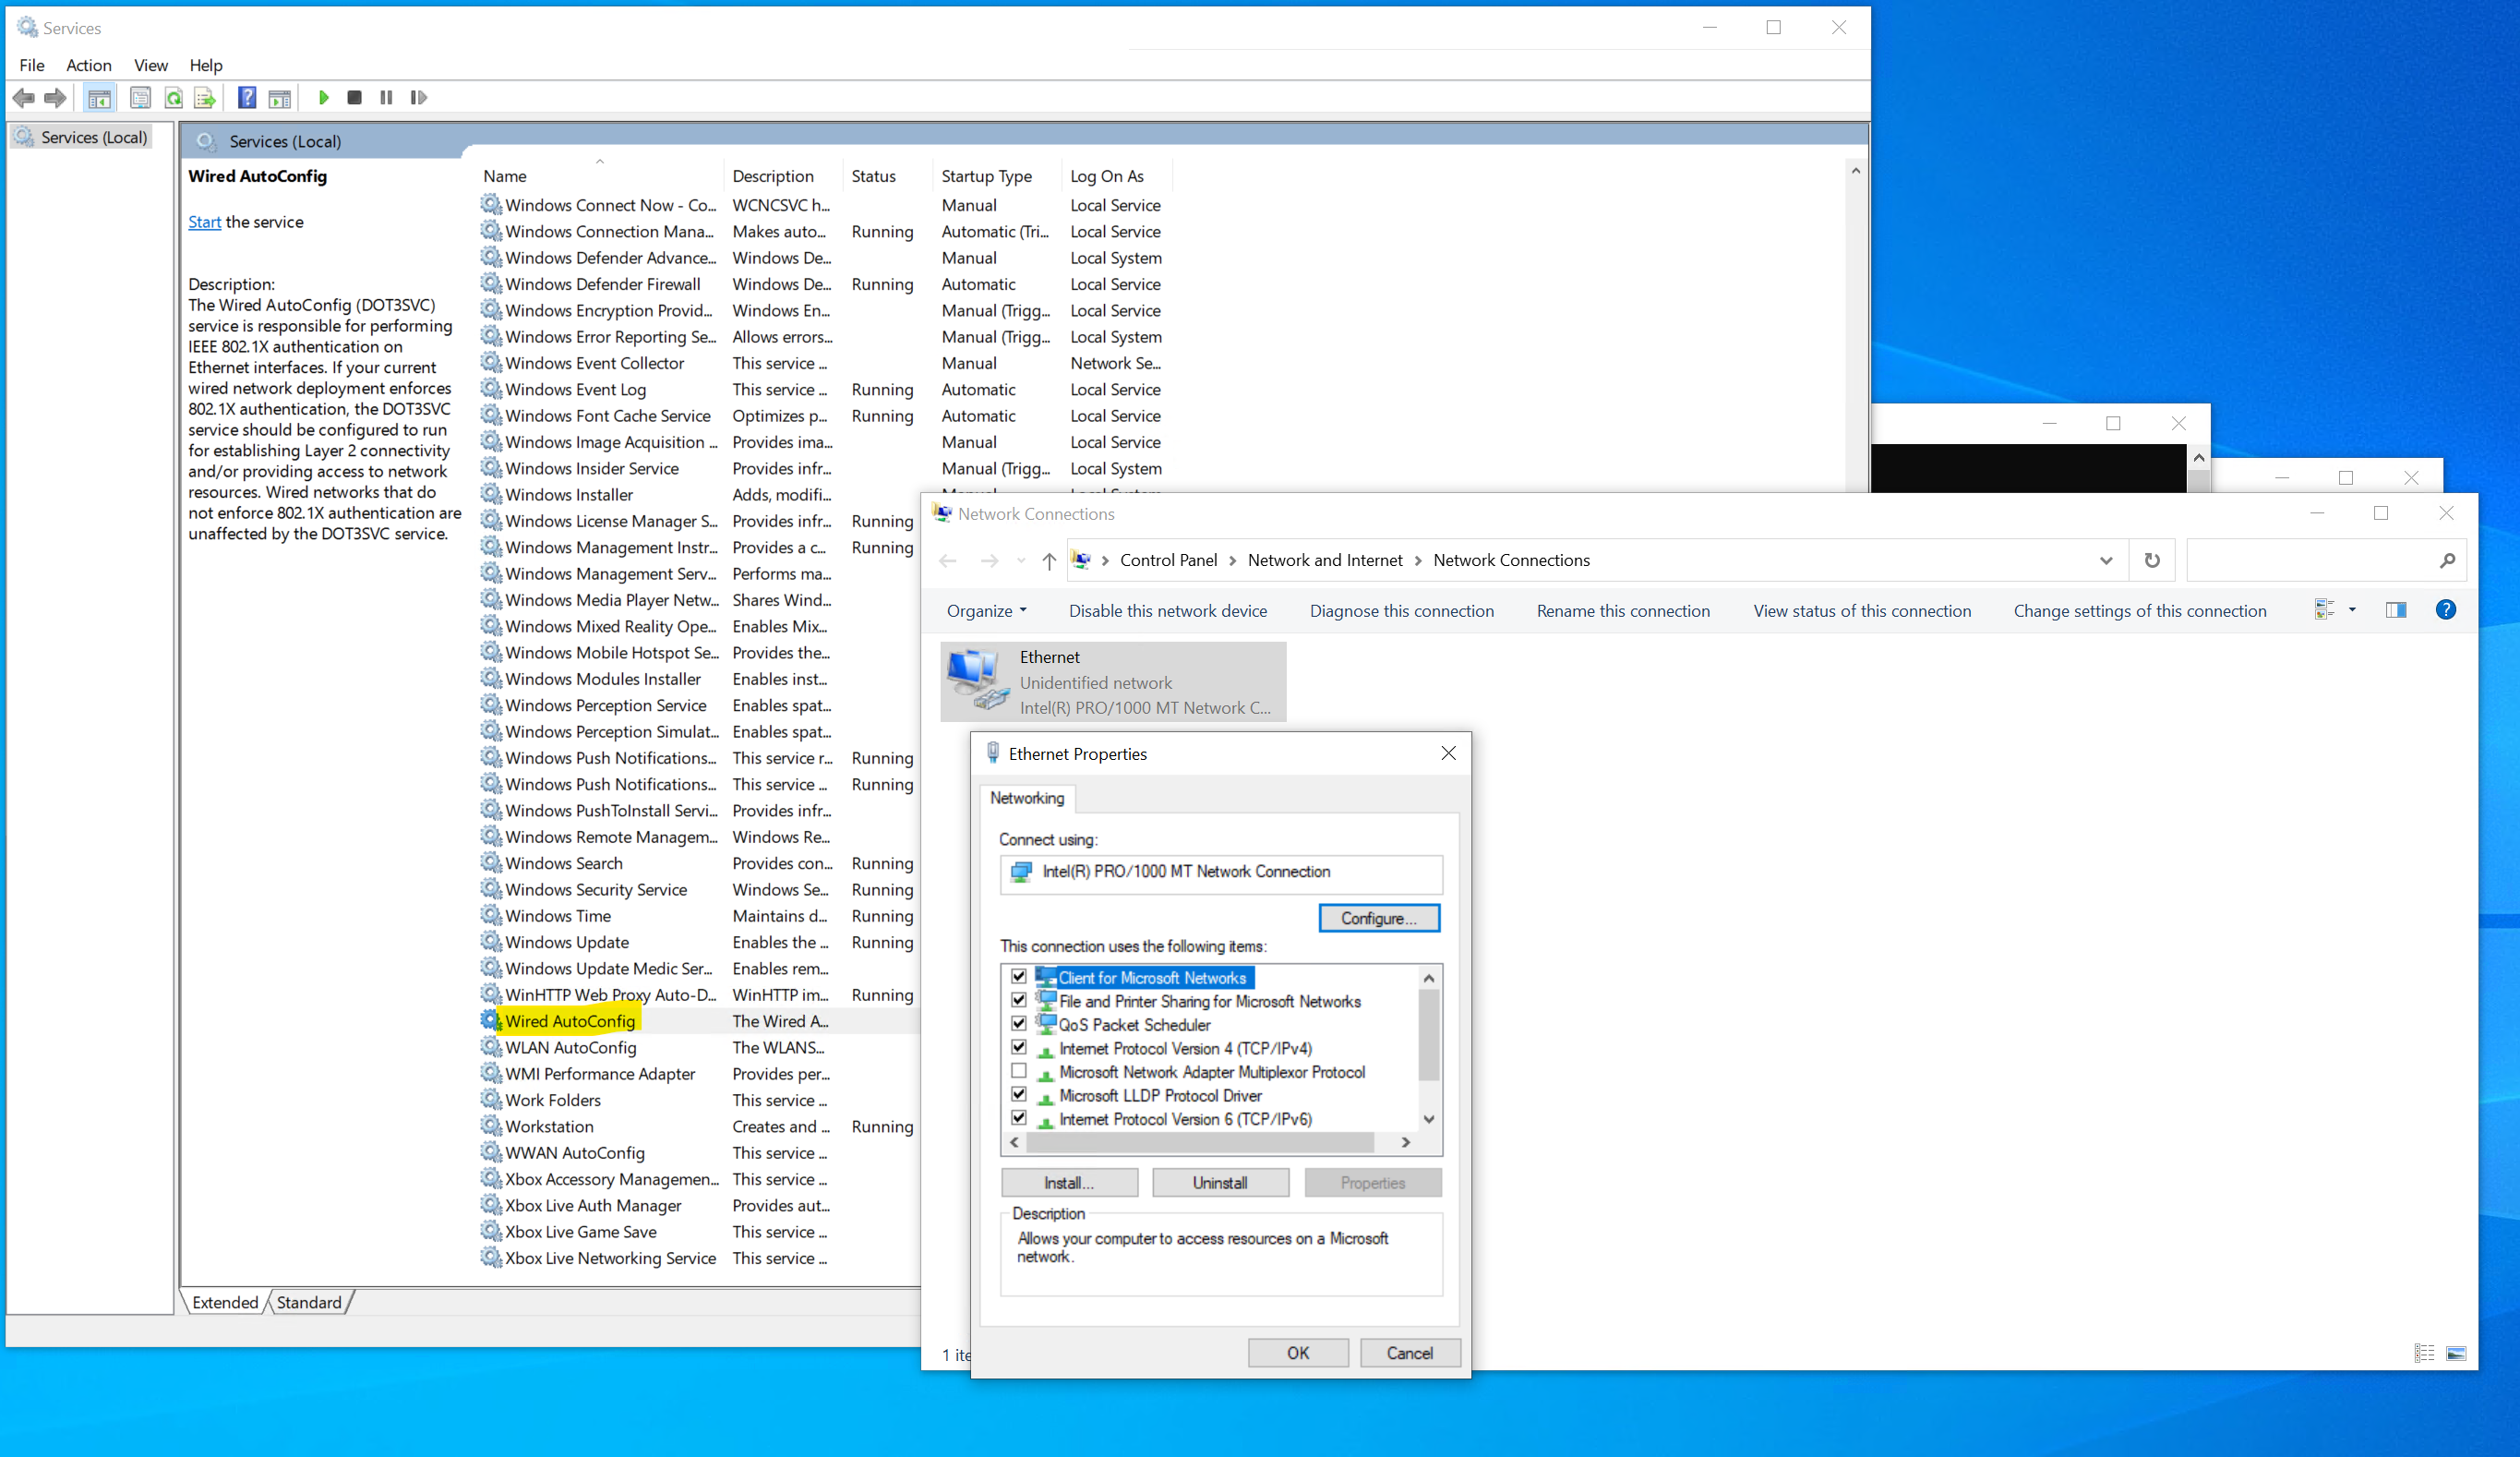This screenshot has height=1457, width=2520.
Task: Select the Wired AutoConfig service entry
Action: click(x=571, y=1020)
